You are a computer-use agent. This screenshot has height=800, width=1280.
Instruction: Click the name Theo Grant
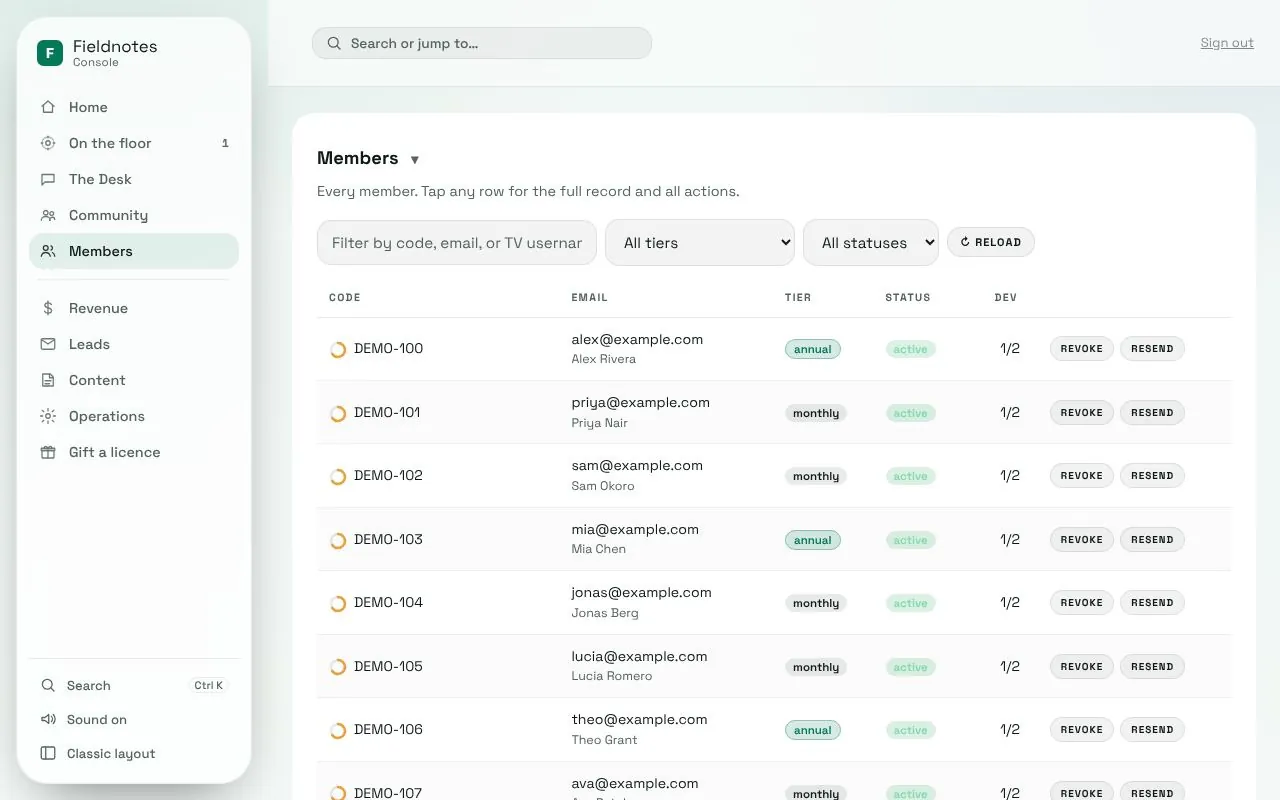pyautogui.click(x=604, y=740)
